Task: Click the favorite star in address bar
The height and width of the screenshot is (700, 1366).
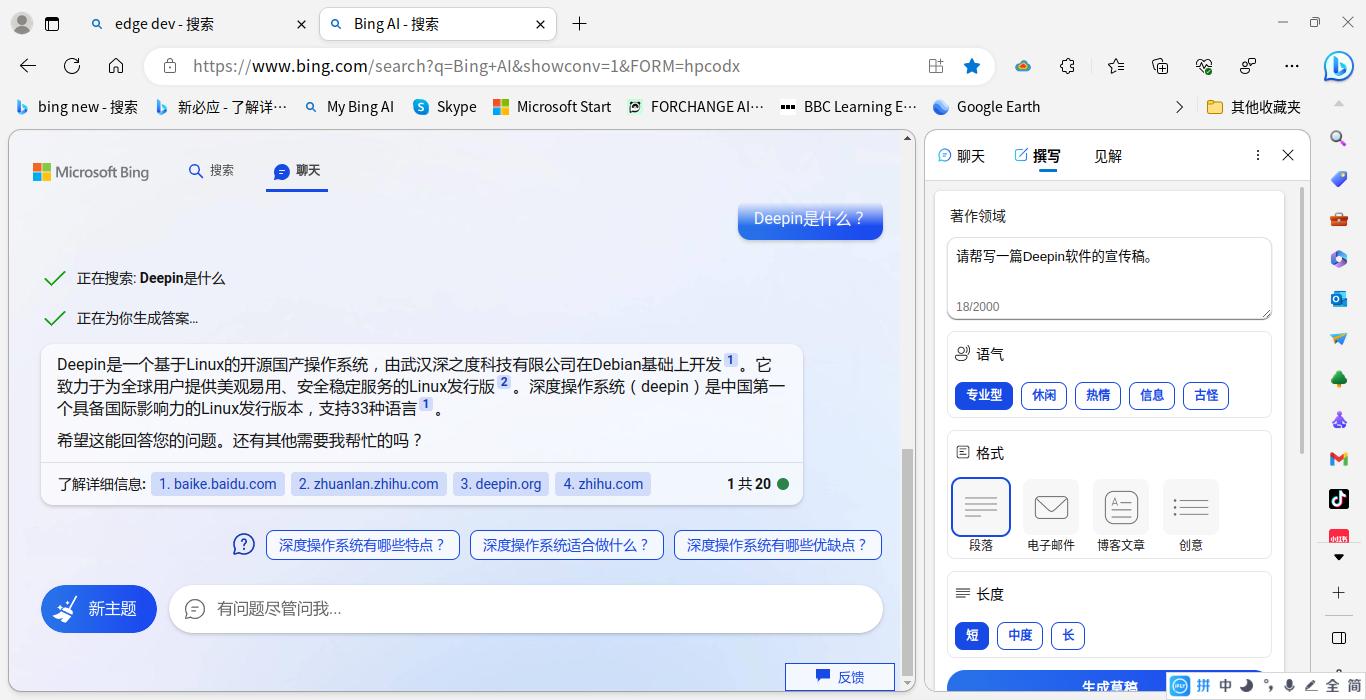Action: click(972, 66)
